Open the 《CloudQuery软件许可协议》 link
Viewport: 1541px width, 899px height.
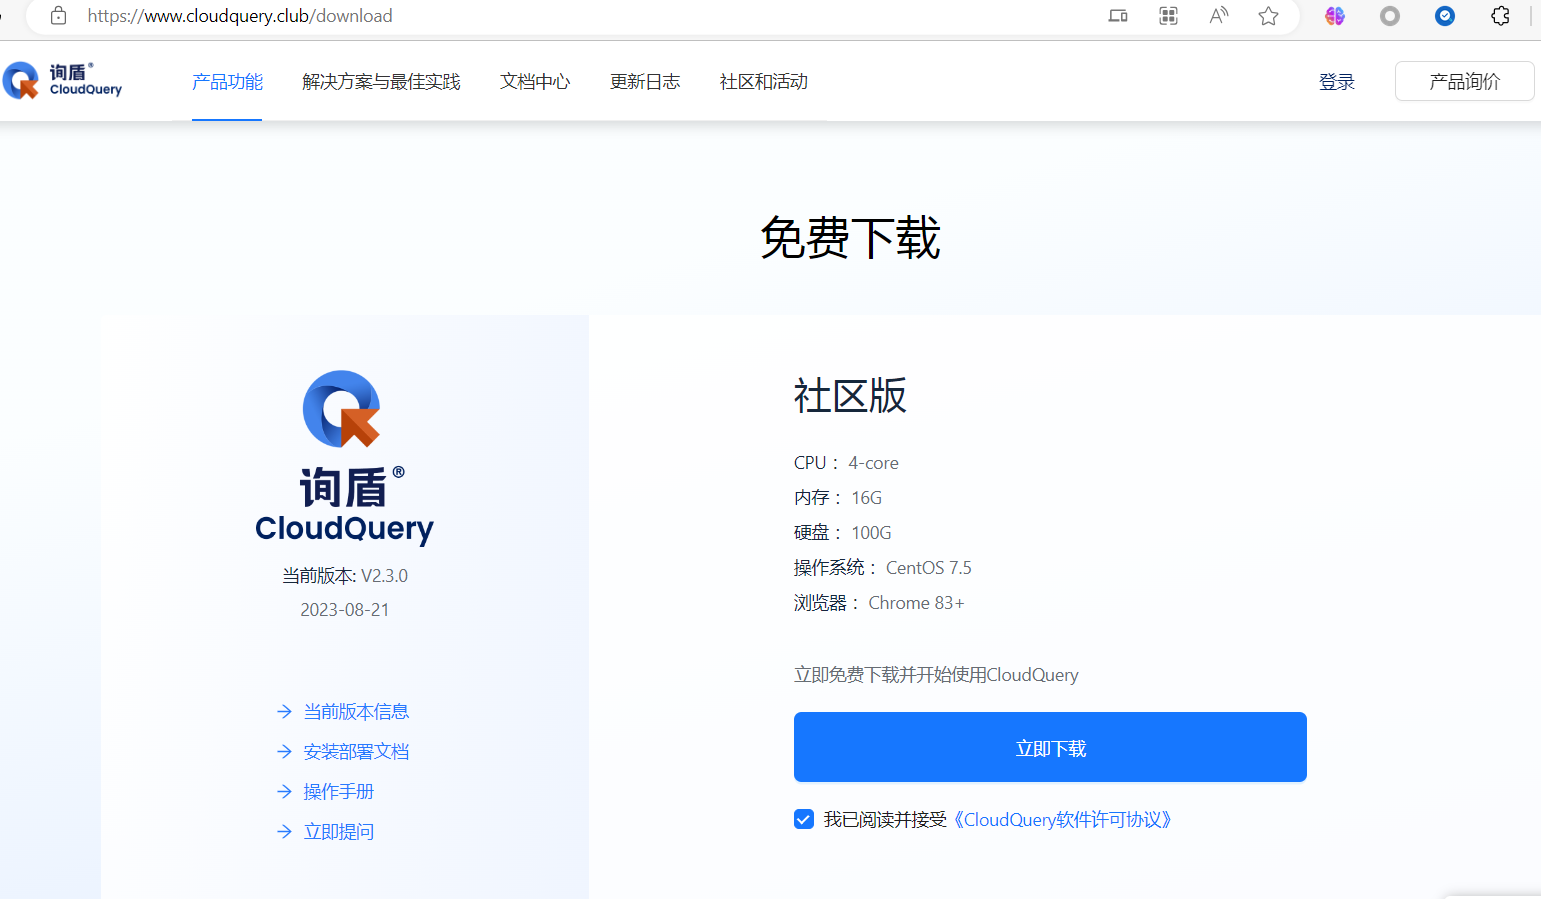click(x=1063, y=820)
